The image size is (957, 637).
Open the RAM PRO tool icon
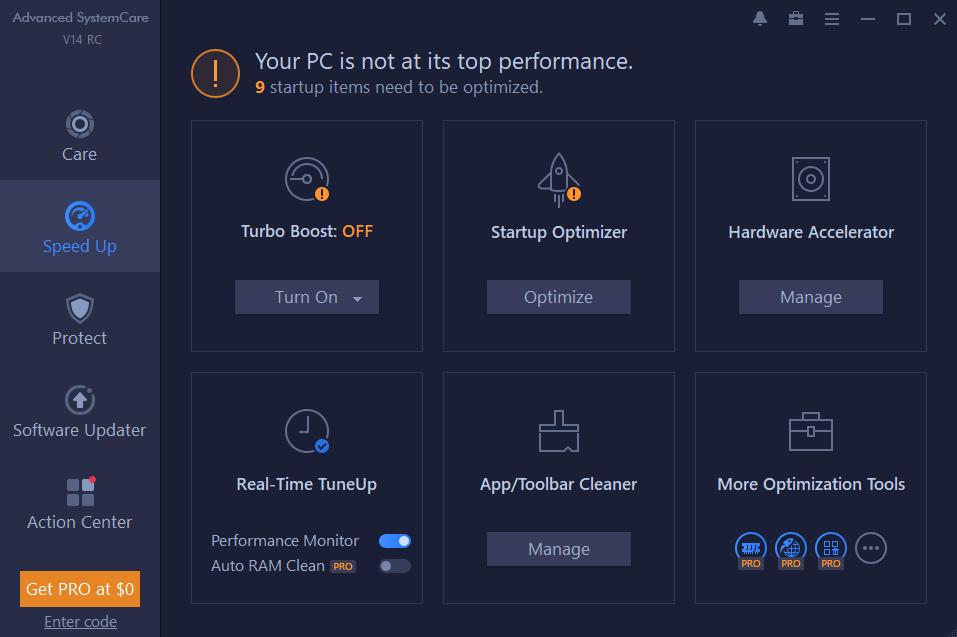point(751,550)
